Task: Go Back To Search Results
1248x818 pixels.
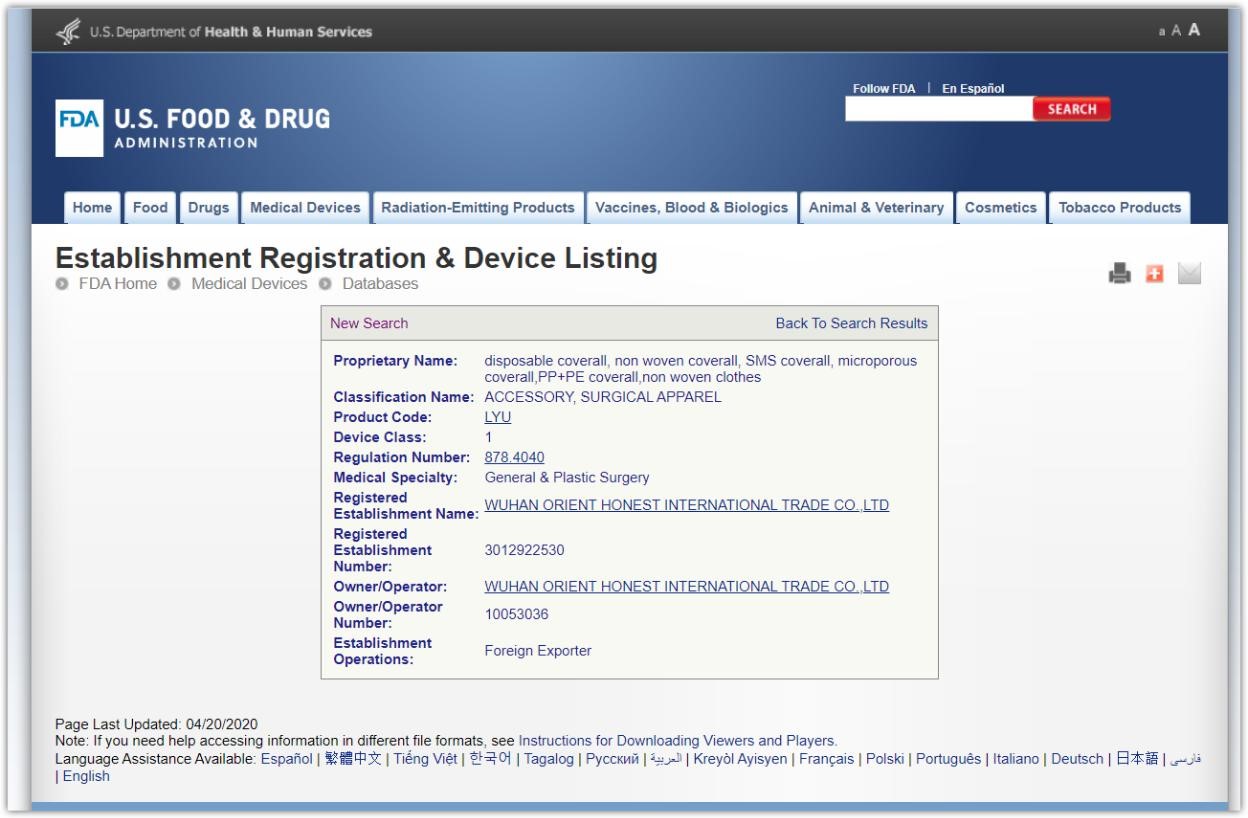Action: 851,323
